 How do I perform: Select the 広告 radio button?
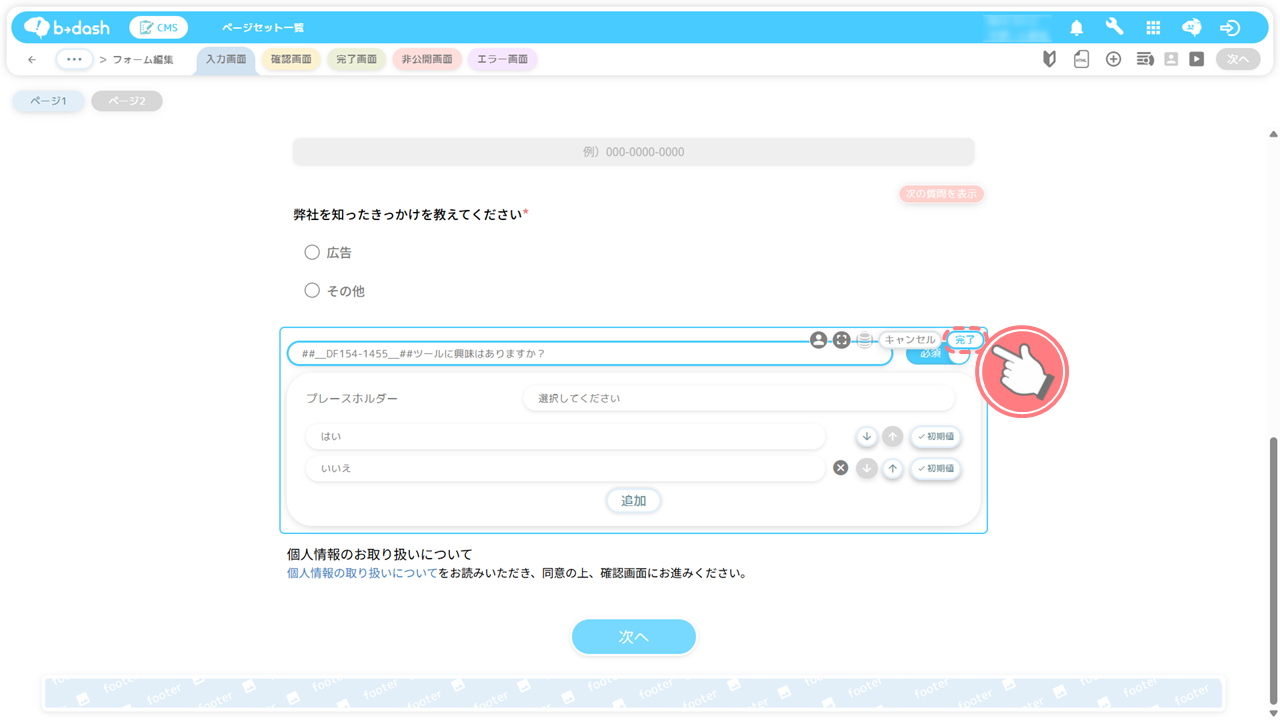pyautogui.click(x=312, y=253)
